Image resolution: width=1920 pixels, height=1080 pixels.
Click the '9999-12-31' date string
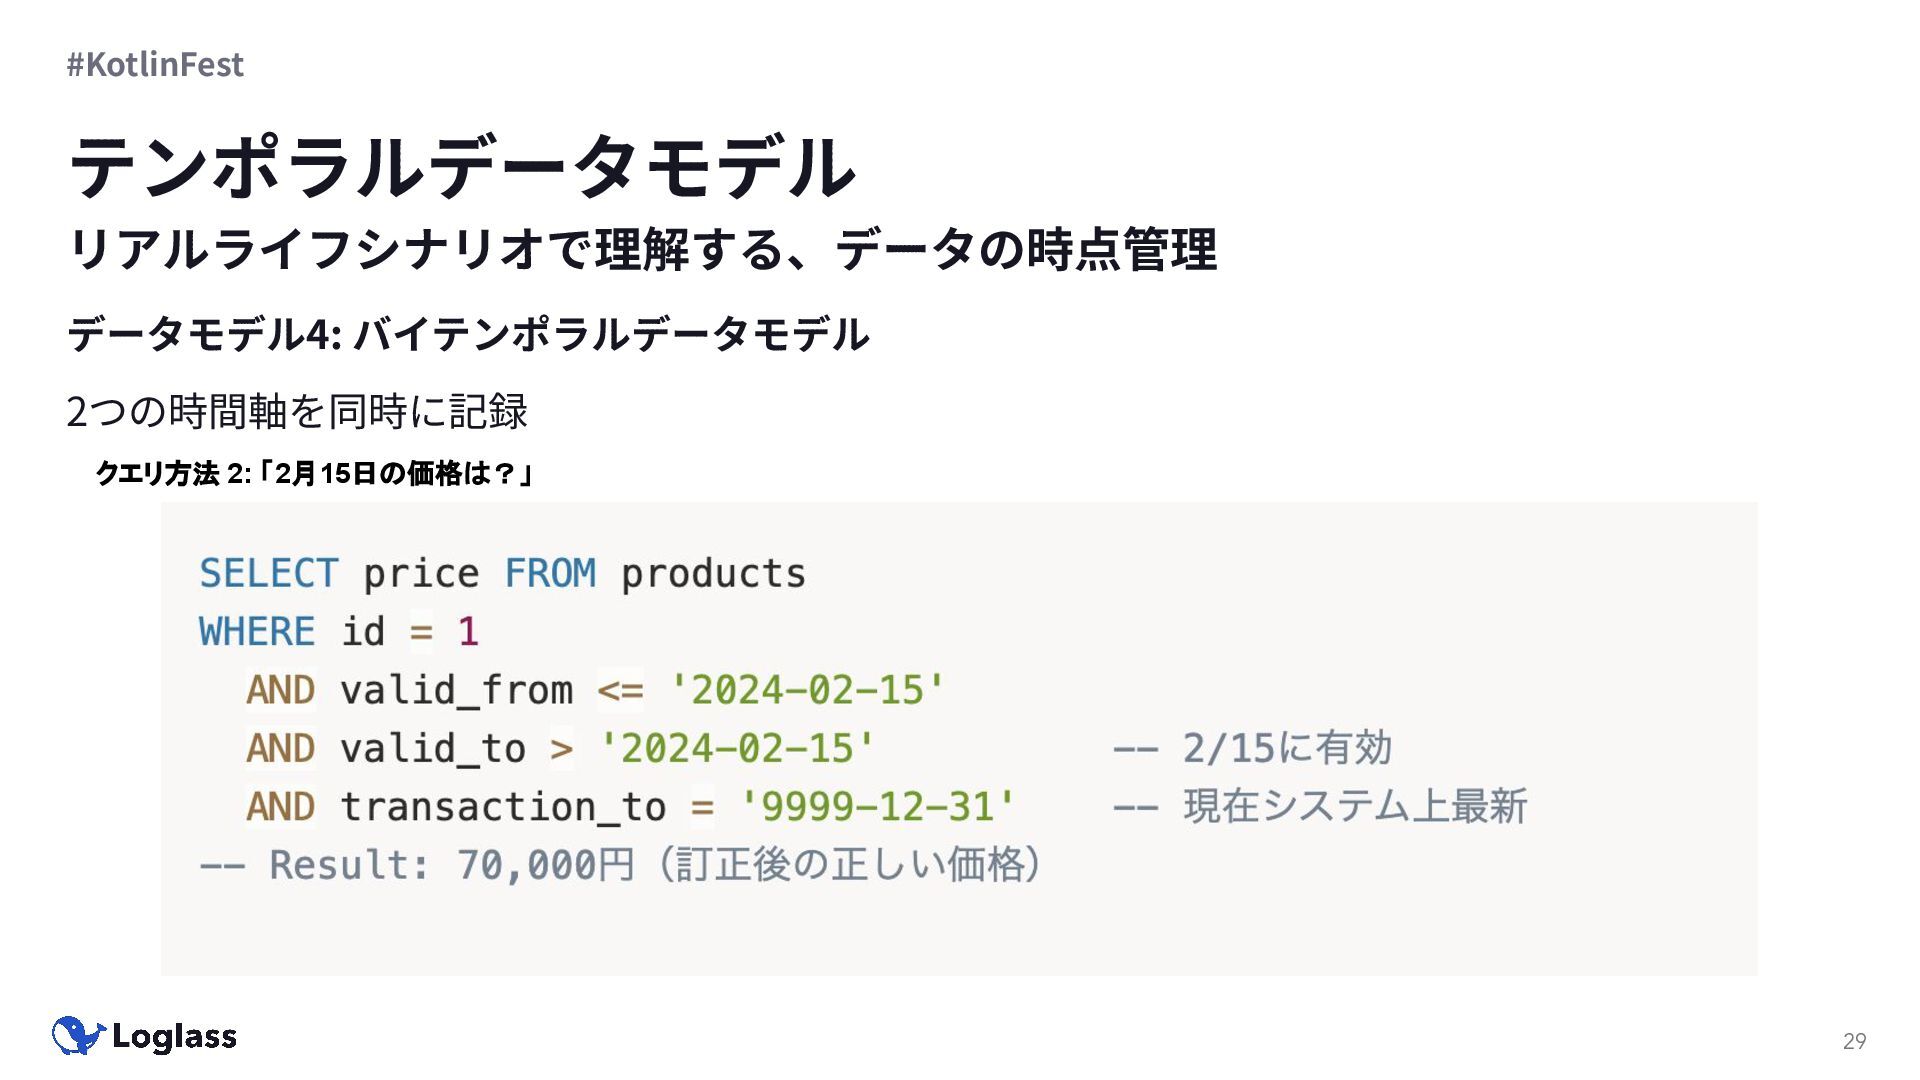877,807
